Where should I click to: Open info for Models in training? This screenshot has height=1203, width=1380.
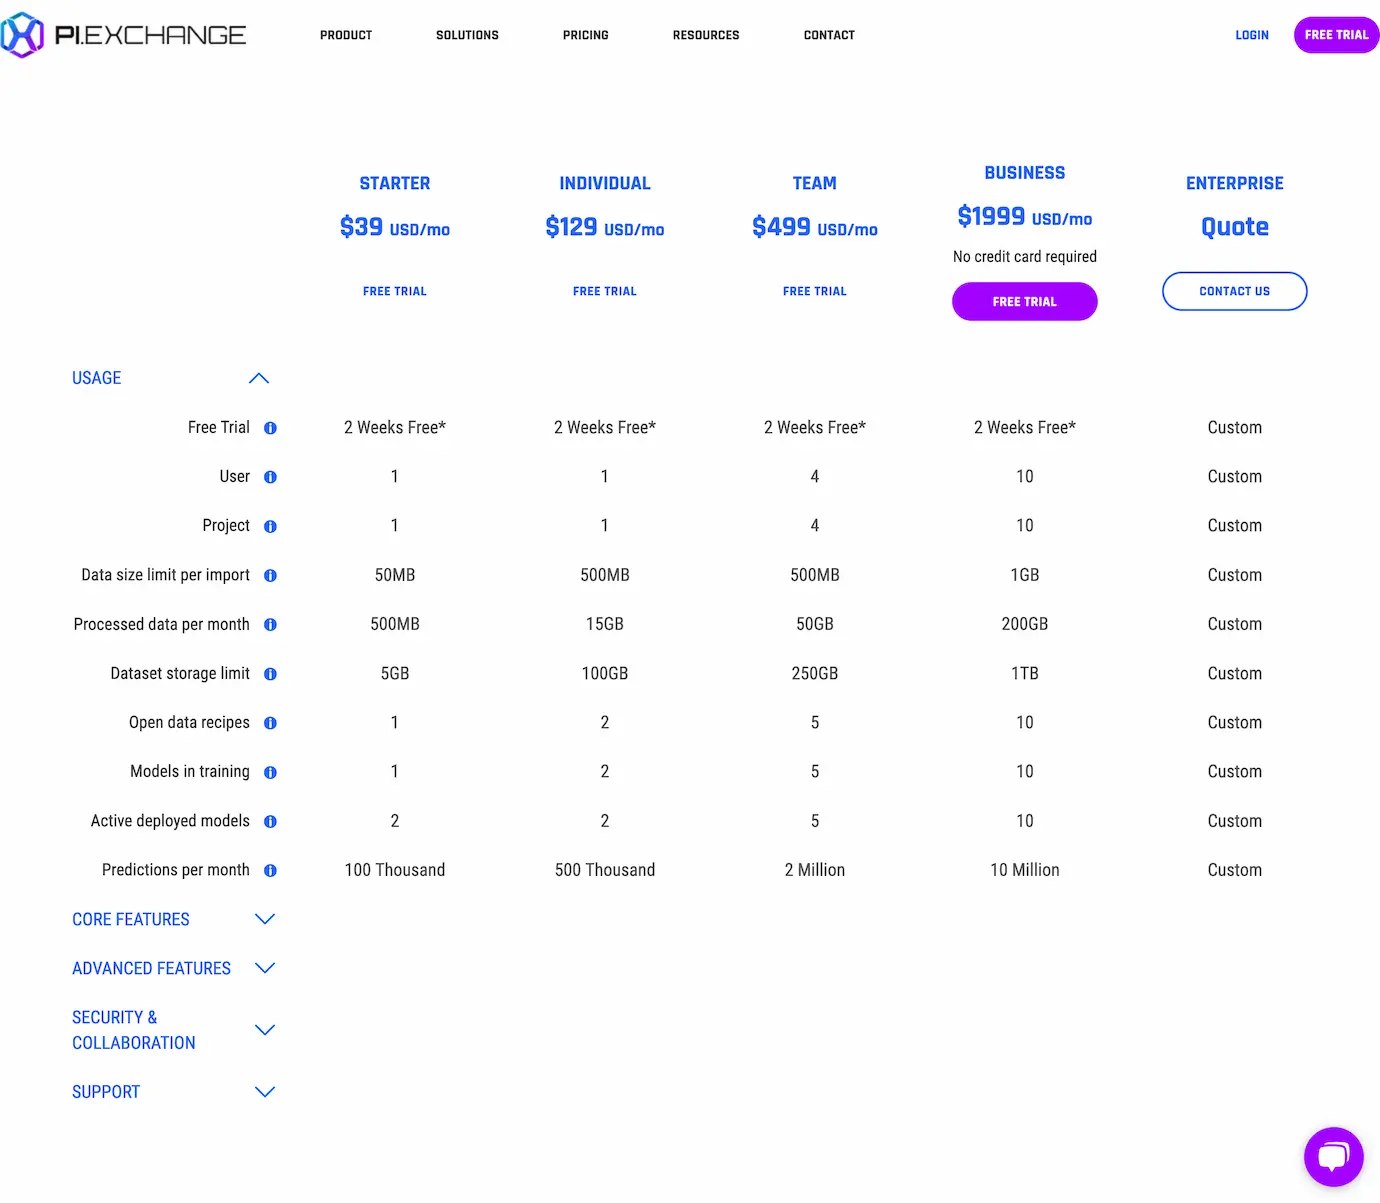(270, 771)
